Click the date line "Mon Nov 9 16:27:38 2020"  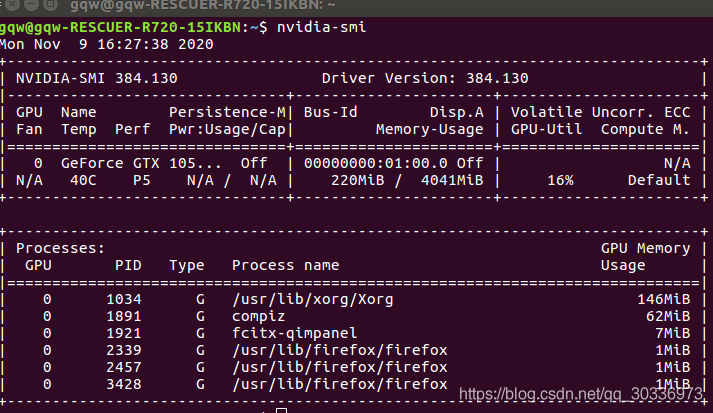coord(106,44)
